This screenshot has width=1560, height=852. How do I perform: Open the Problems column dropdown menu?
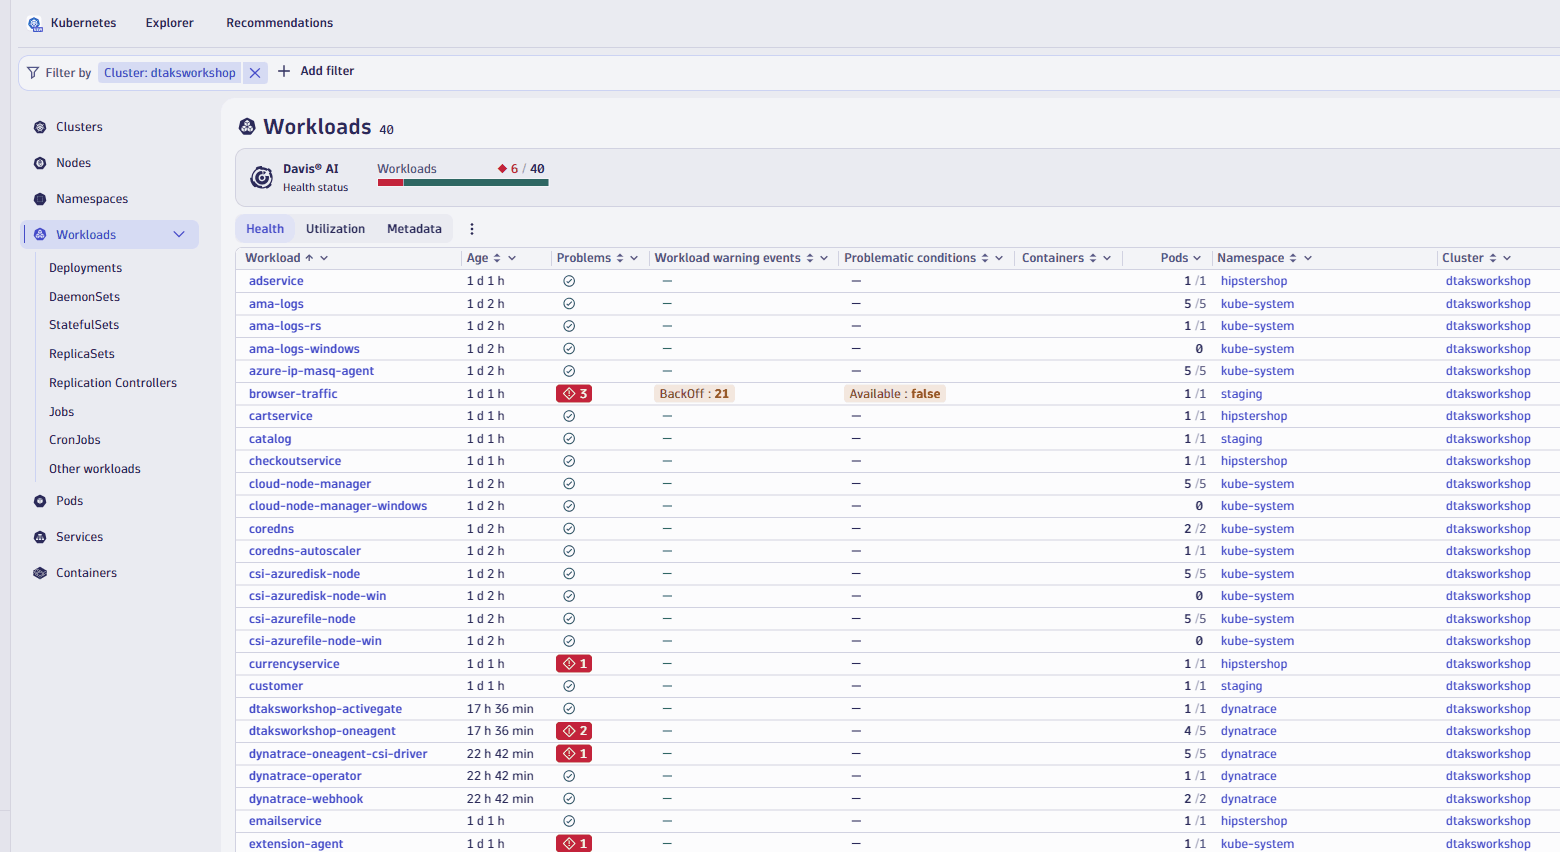click(634, 258)
